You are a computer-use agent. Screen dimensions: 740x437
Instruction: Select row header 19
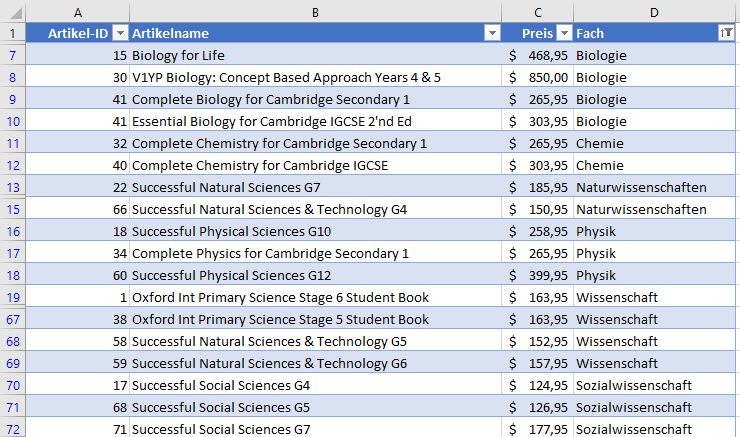pyautogui.click(x=13, y=297)
